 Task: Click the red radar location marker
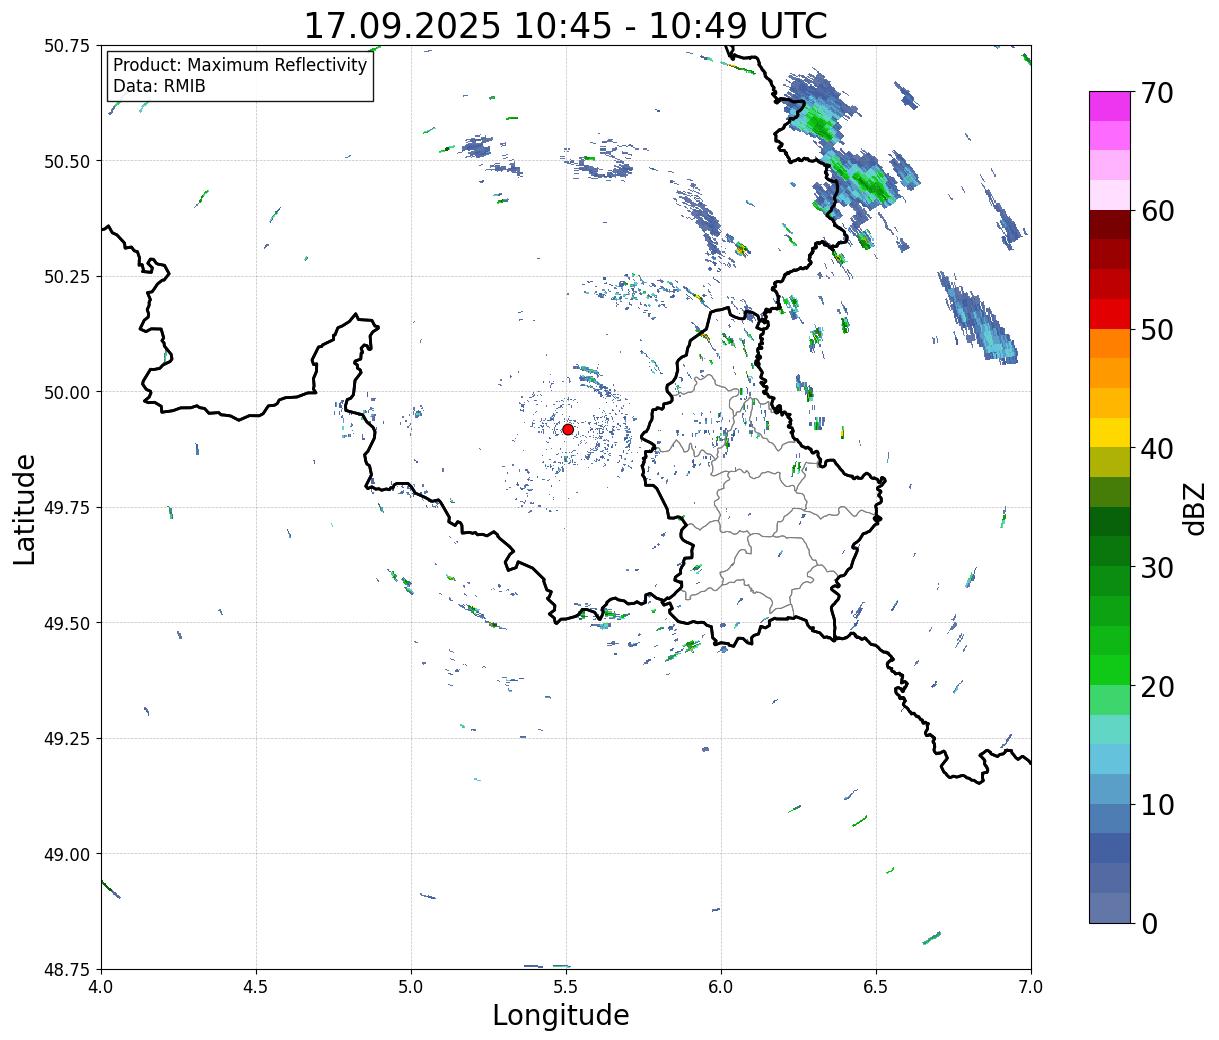tap(568, 429)
